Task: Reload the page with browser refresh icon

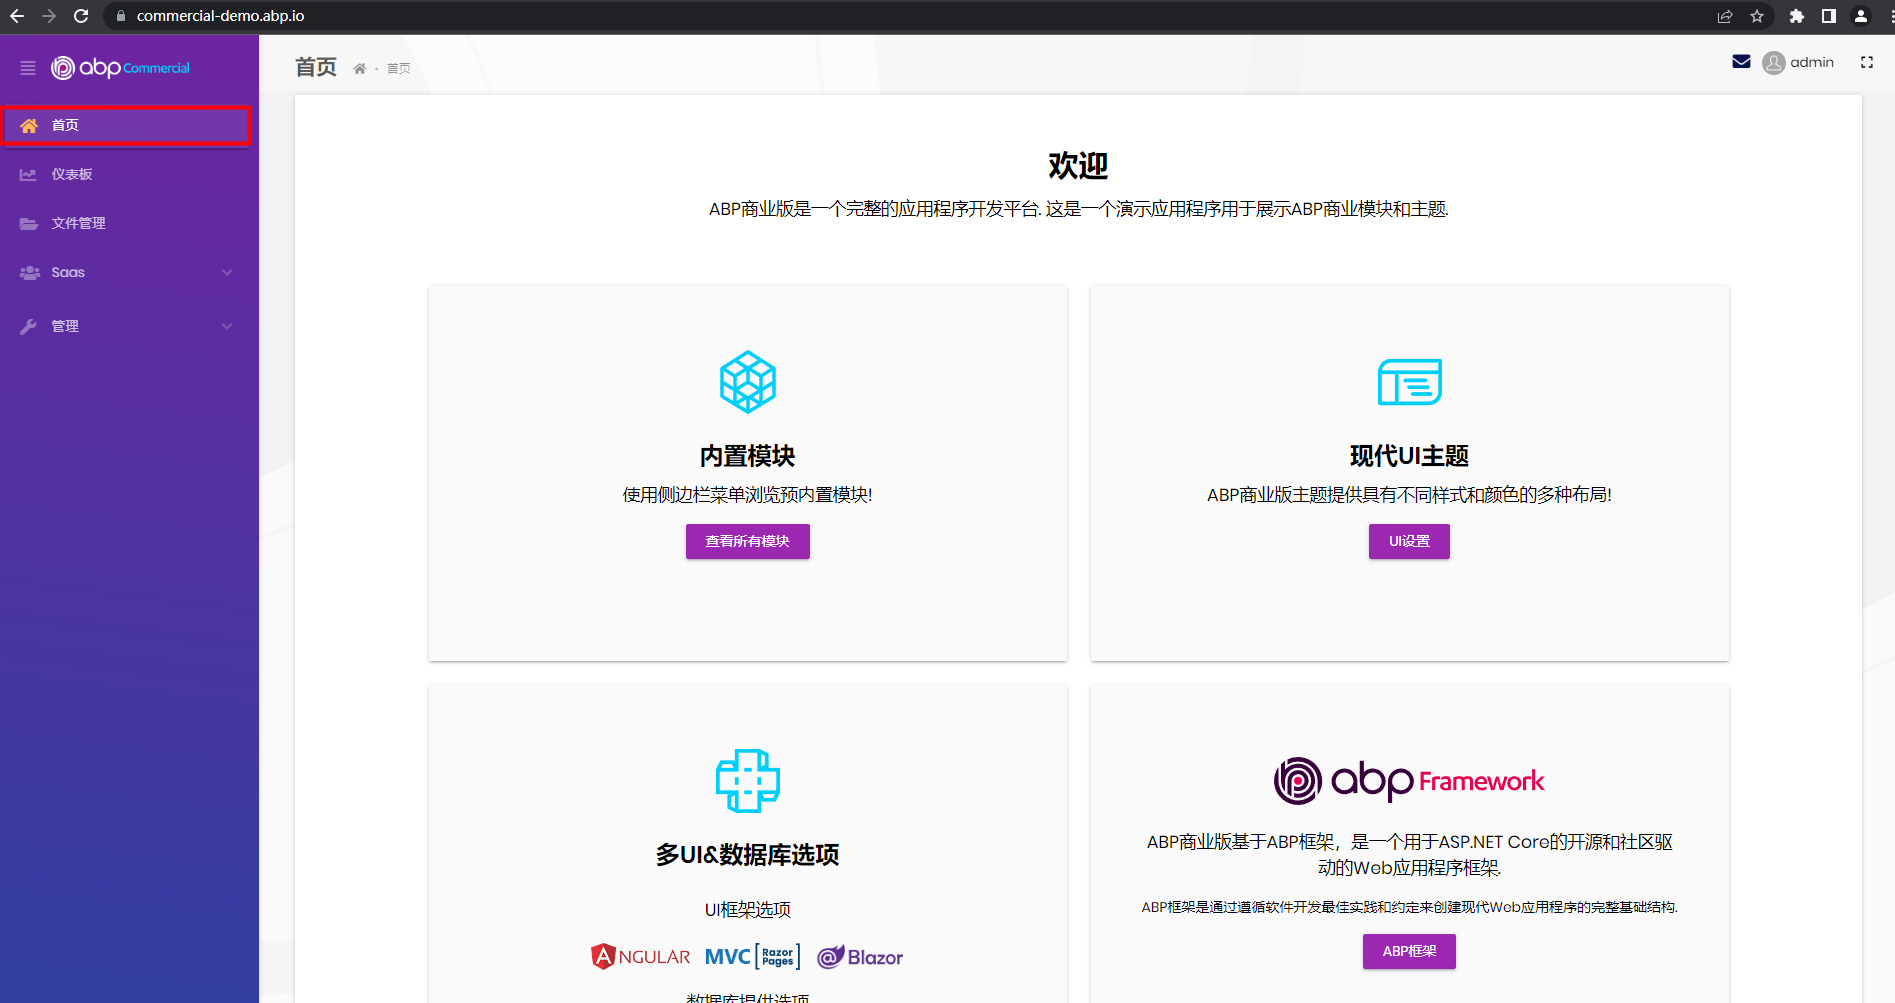Action: click(81, 16)
